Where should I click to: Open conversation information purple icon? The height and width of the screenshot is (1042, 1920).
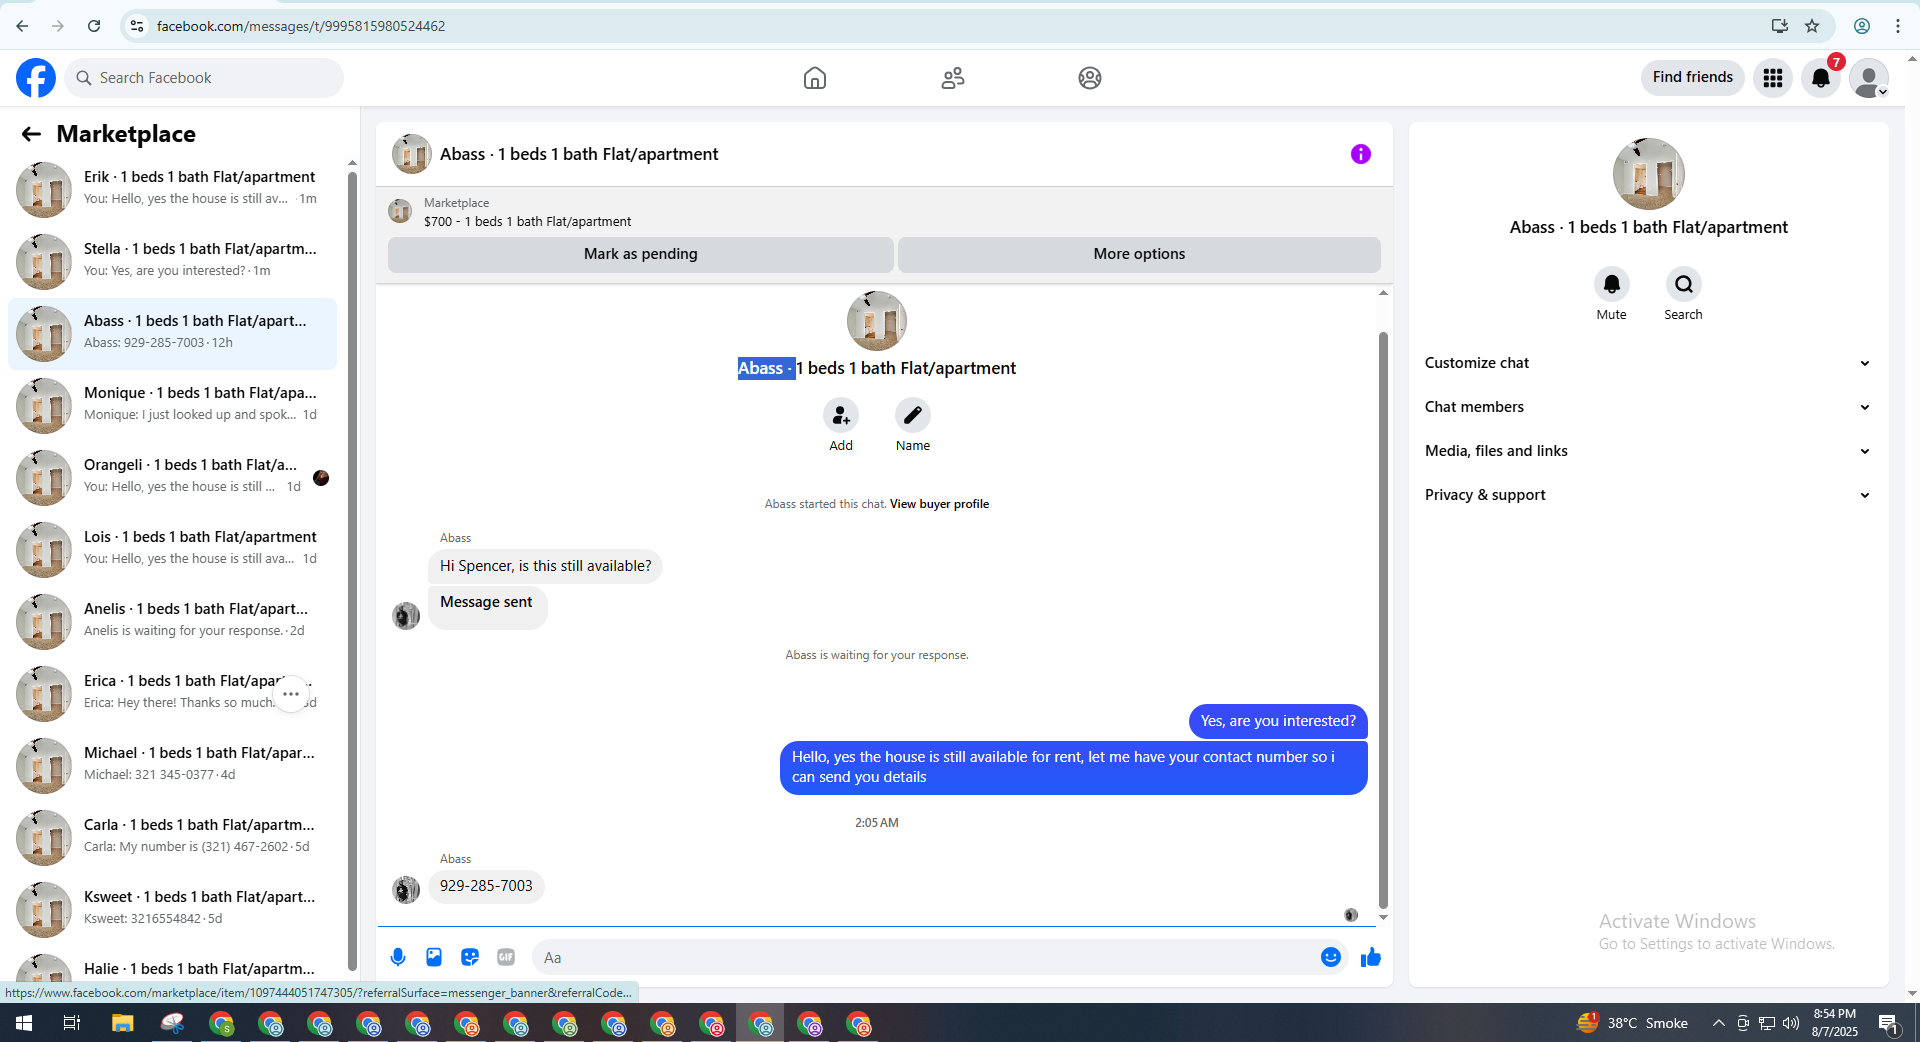1361,154
